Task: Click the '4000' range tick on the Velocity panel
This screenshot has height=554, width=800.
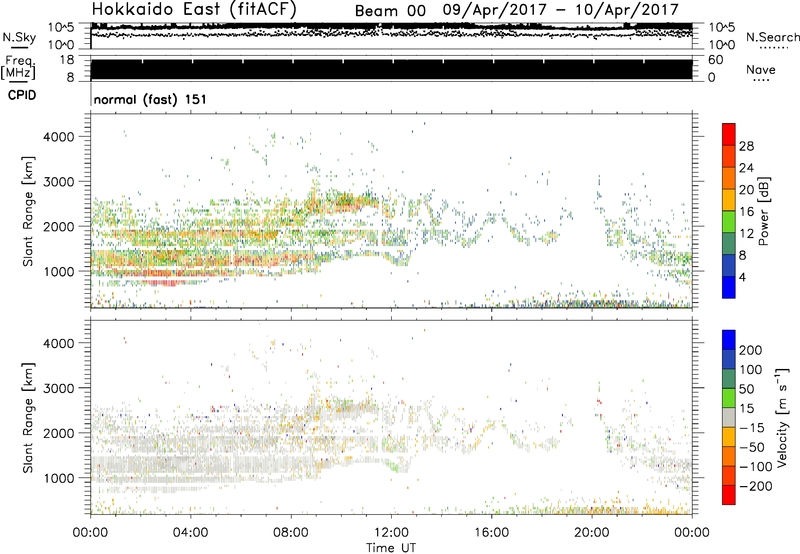Action: pos(59,343)
